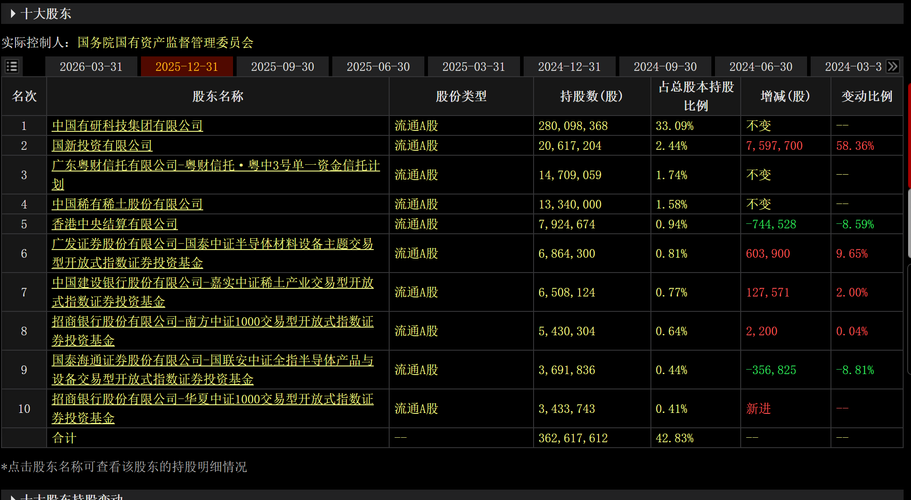
Task: Click the 9.65% change ratio cell
Action: click(852, 254)
